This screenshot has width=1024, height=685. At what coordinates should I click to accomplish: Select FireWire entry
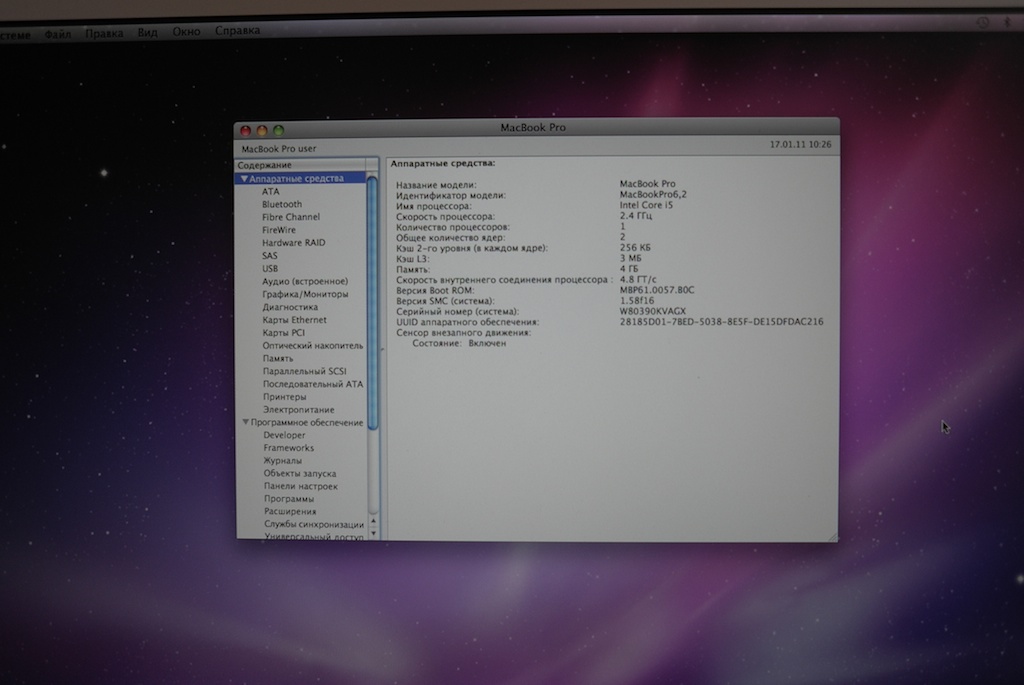(279, 230)
